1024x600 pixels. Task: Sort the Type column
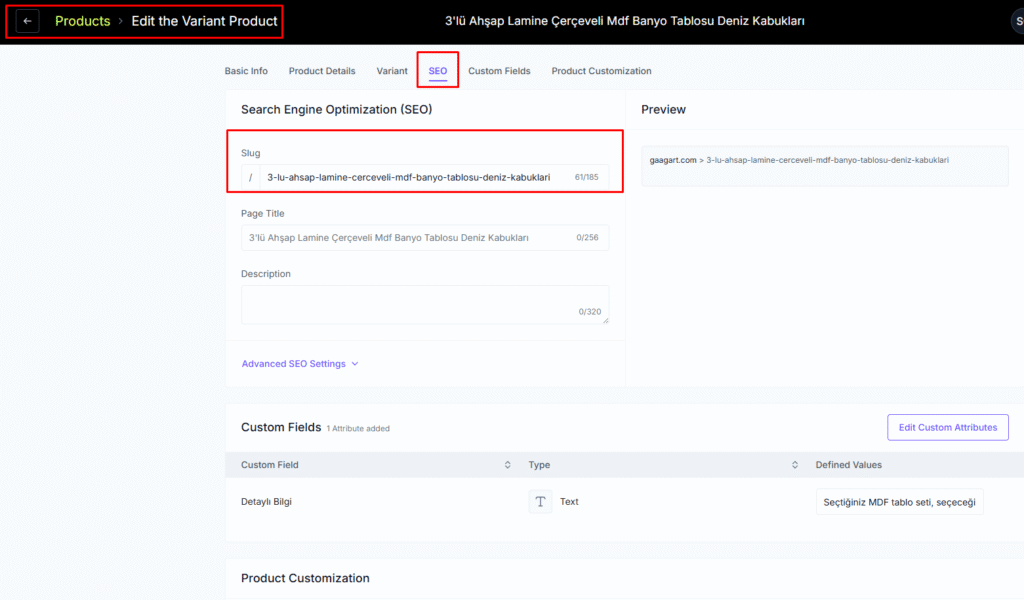(x=794, y=465)
